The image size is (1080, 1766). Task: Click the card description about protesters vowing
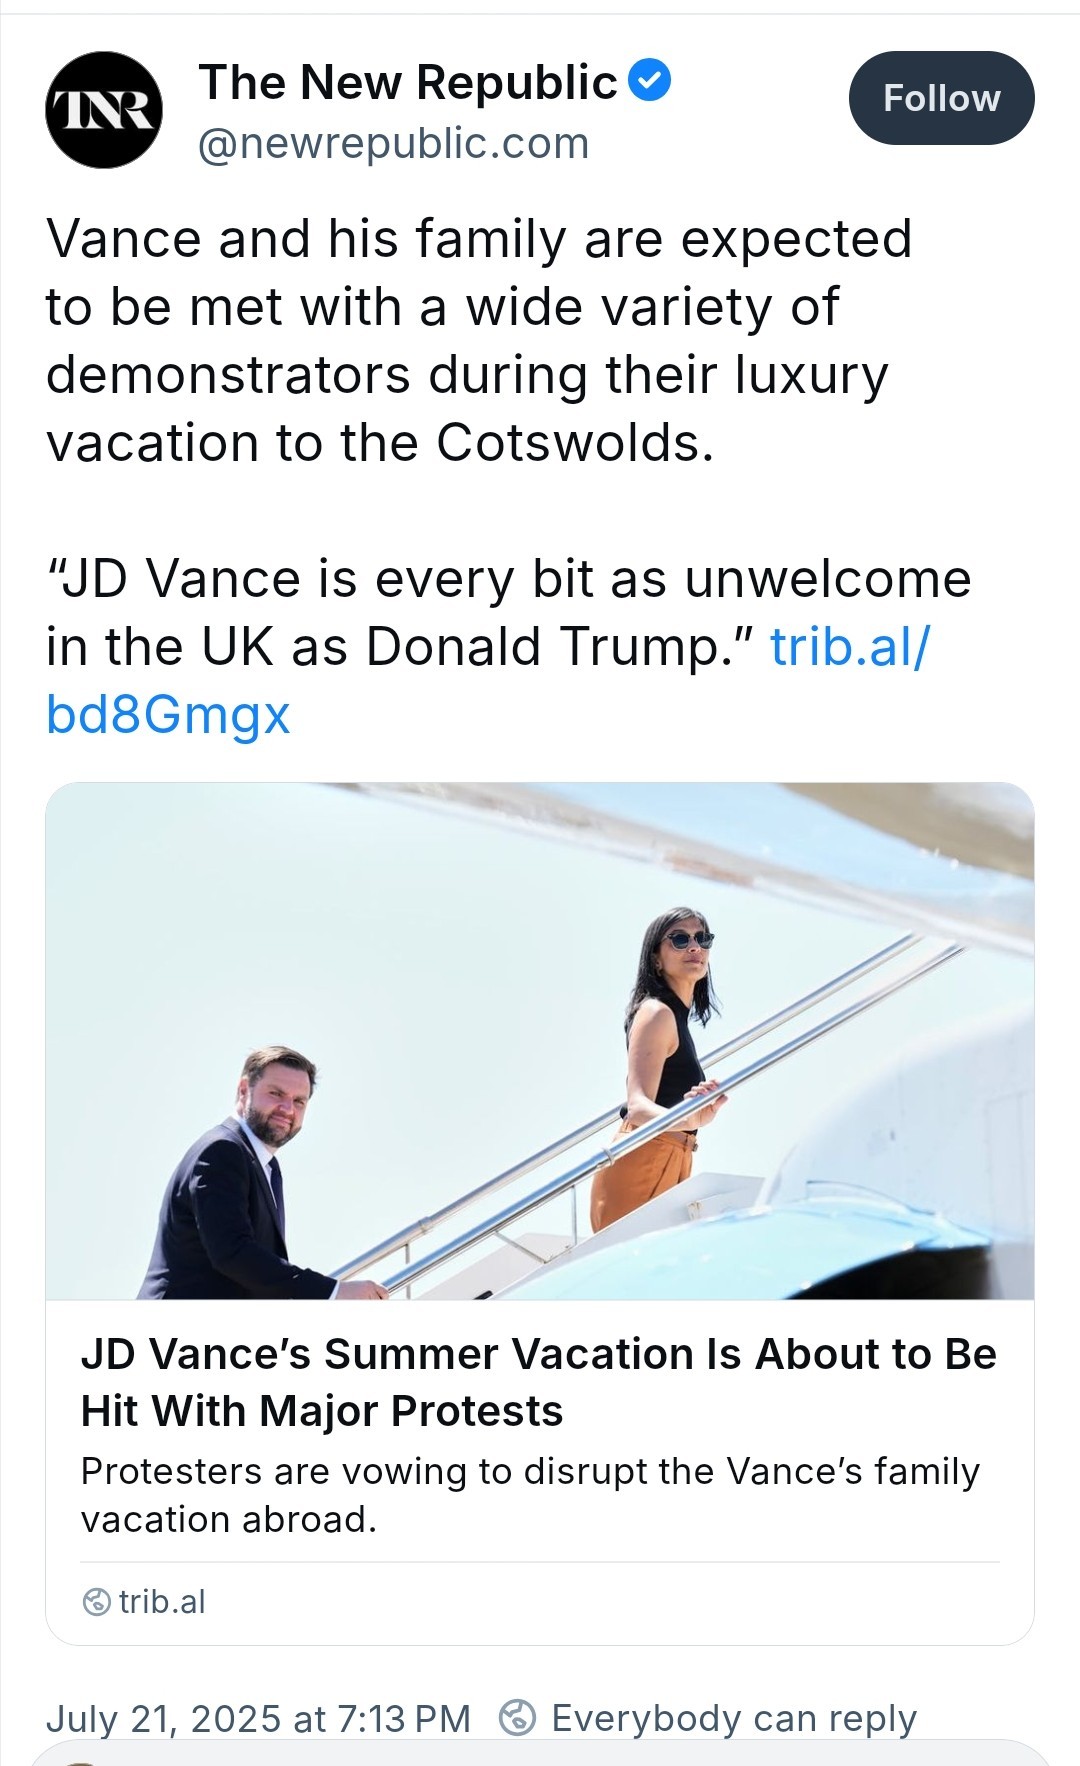pyautogui.click(x=530, y=1495)
